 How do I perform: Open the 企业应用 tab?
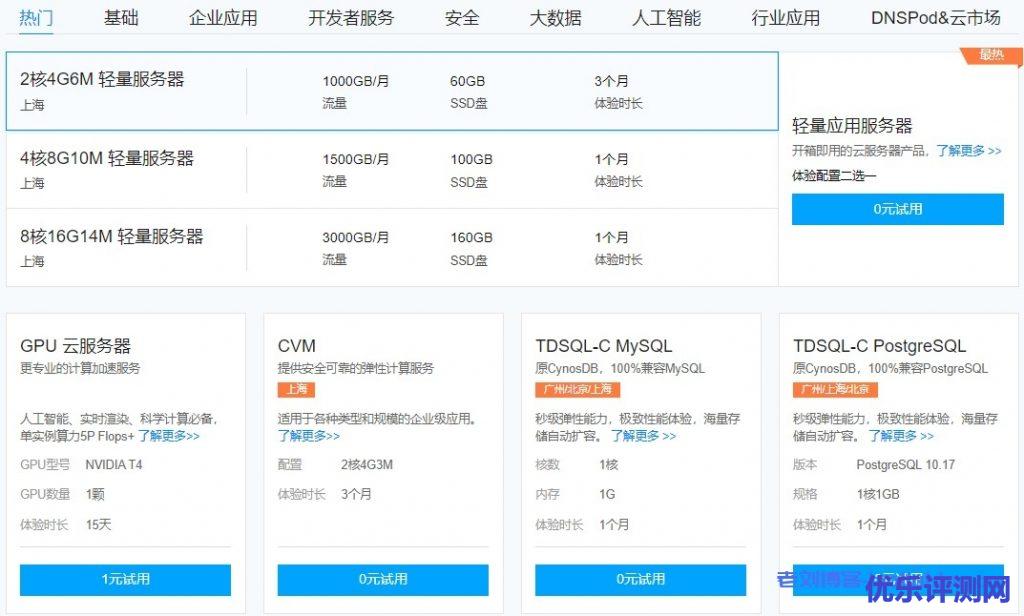[x=223, y=18]
